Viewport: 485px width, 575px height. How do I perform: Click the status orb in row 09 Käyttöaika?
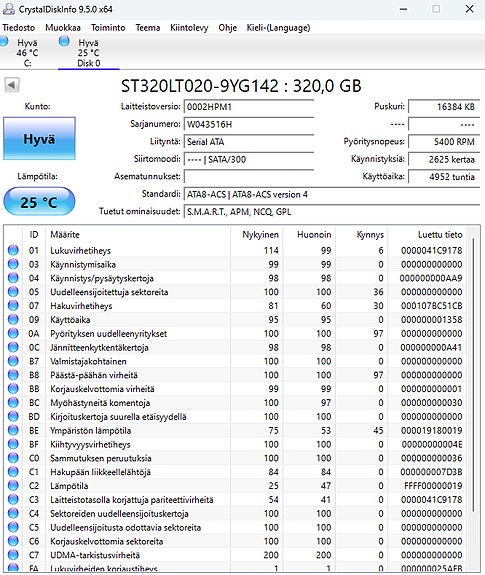13,319
